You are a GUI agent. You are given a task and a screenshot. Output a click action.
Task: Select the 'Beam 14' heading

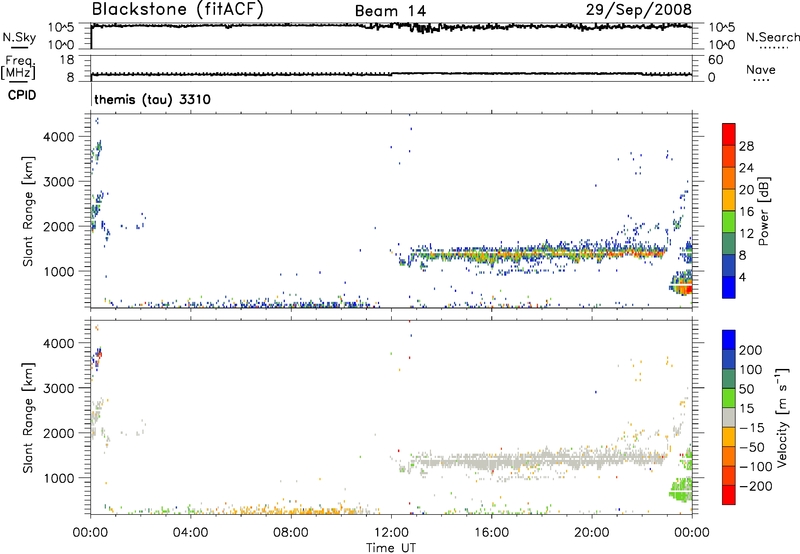(390, 11)
